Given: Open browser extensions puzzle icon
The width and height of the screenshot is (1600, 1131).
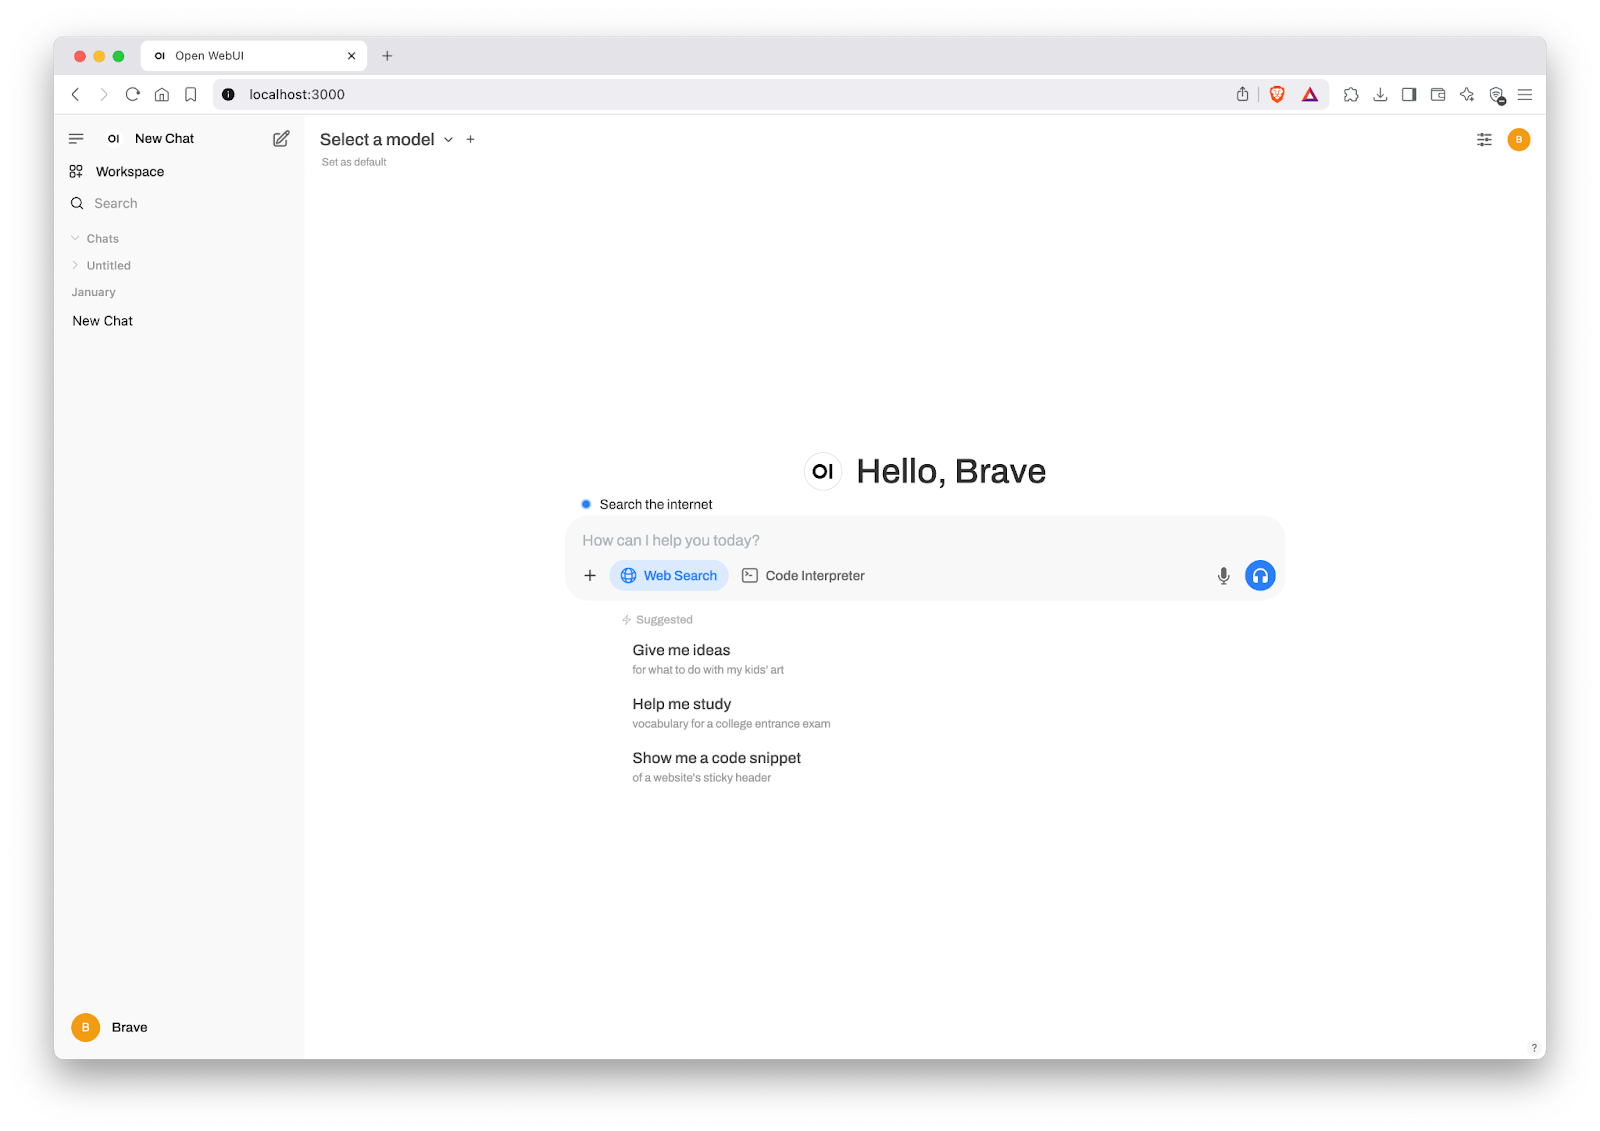Looking at the screenshot, I should (1351, 94).
